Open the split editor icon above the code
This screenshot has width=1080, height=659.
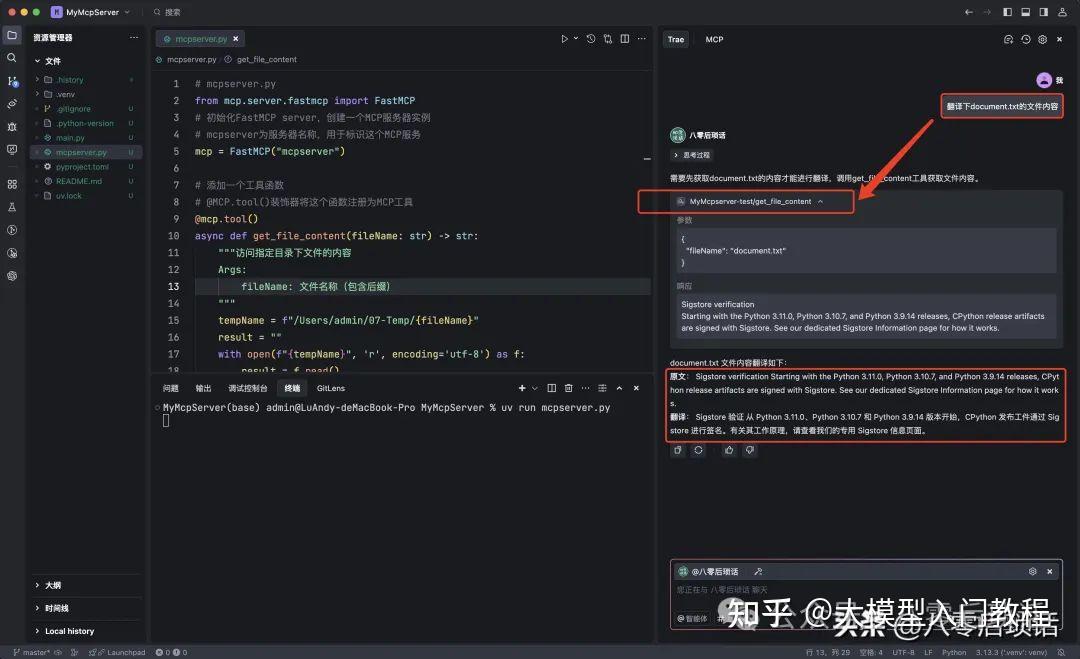(x=624, y=37)
